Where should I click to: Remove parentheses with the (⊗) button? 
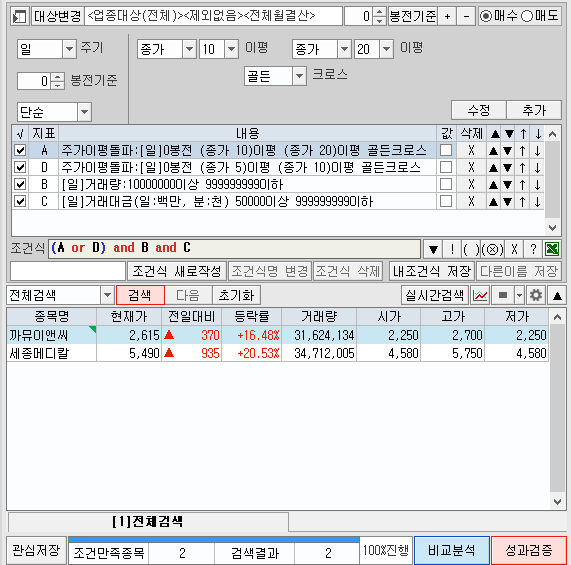point(492,249)
